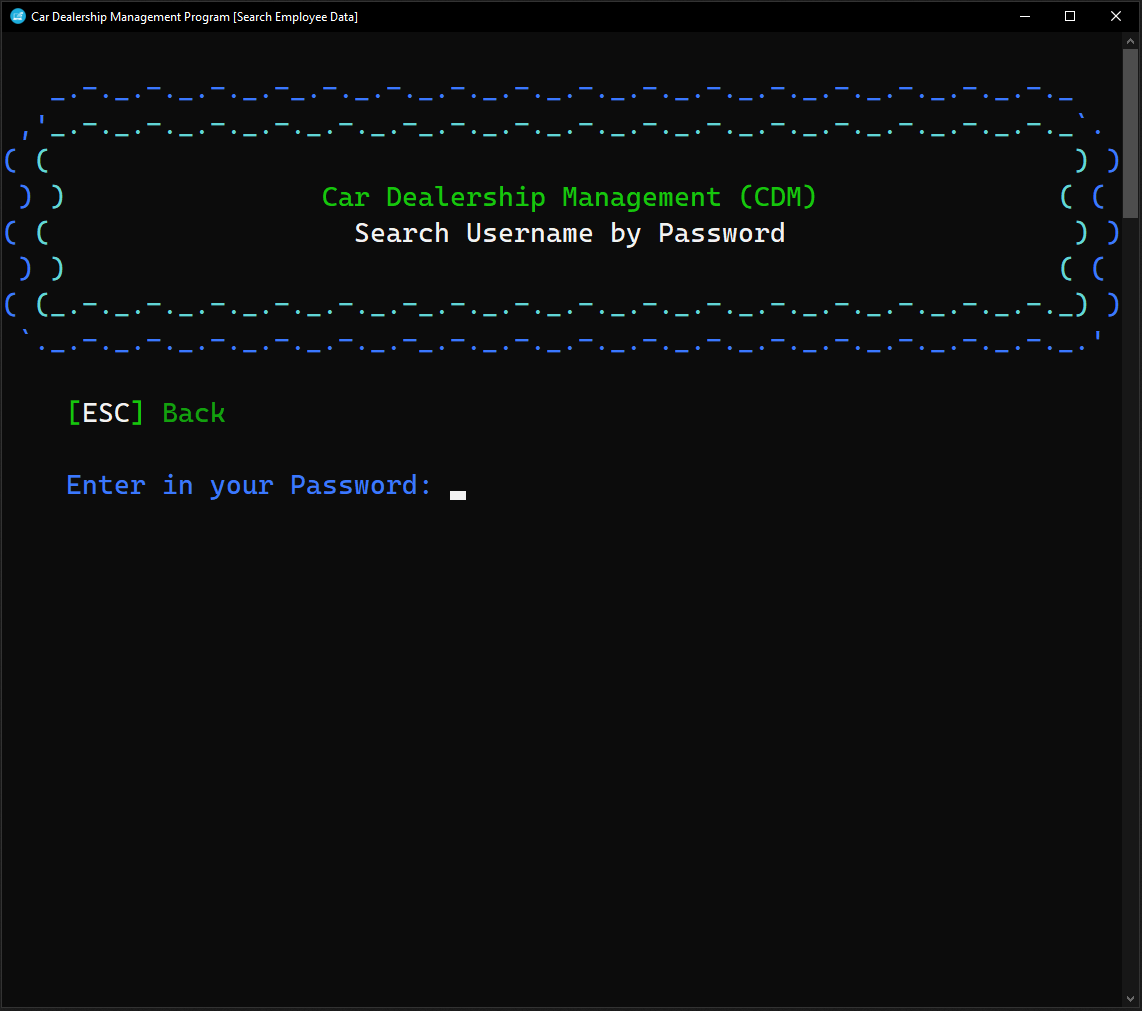The image size is (1142, 1011).
Task: Click the password input cursor
Action: click(x=457, y=495)
